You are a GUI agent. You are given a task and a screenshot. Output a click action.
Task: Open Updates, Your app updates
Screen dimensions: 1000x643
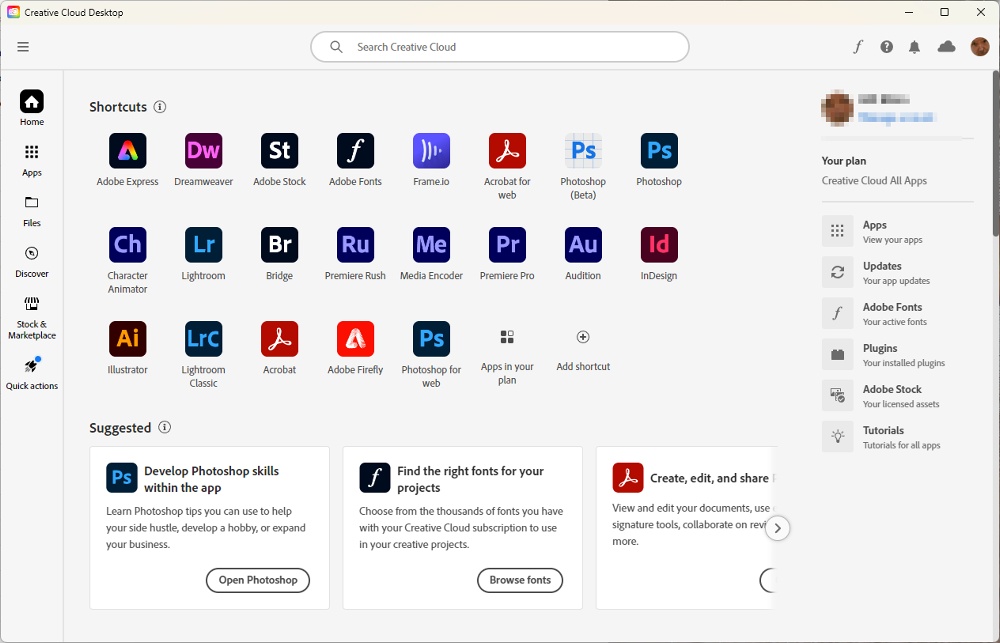pos(897,272)
